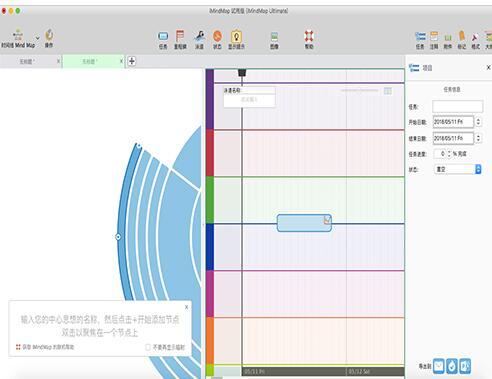Add a new tab with plus button
Screen dimensions: 492x379
click(132, 61)
